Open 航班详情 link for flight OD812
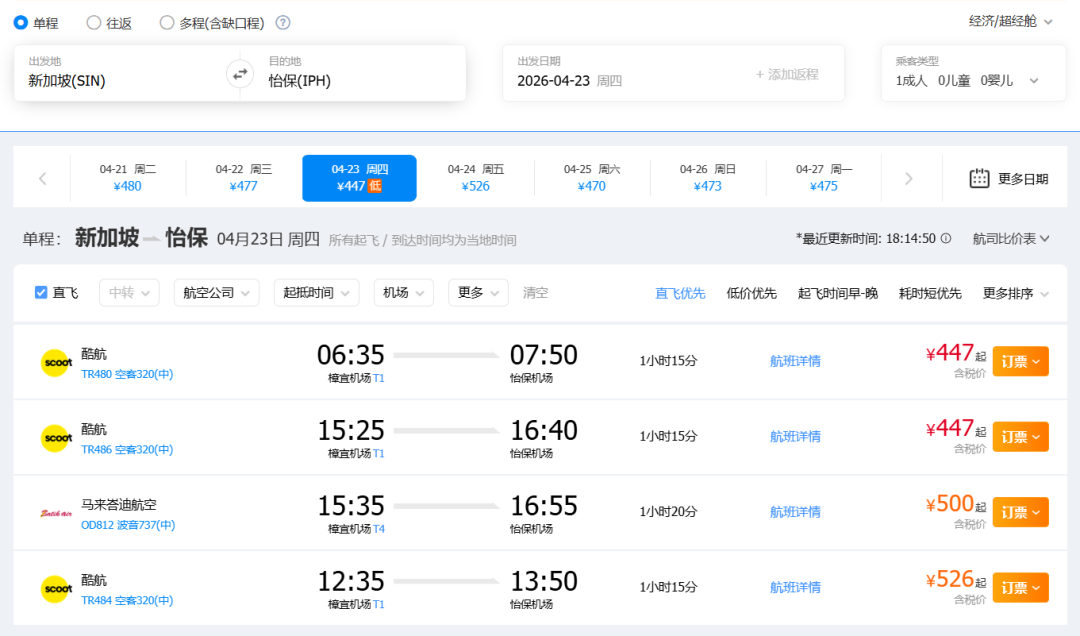 tap(795, 512)
